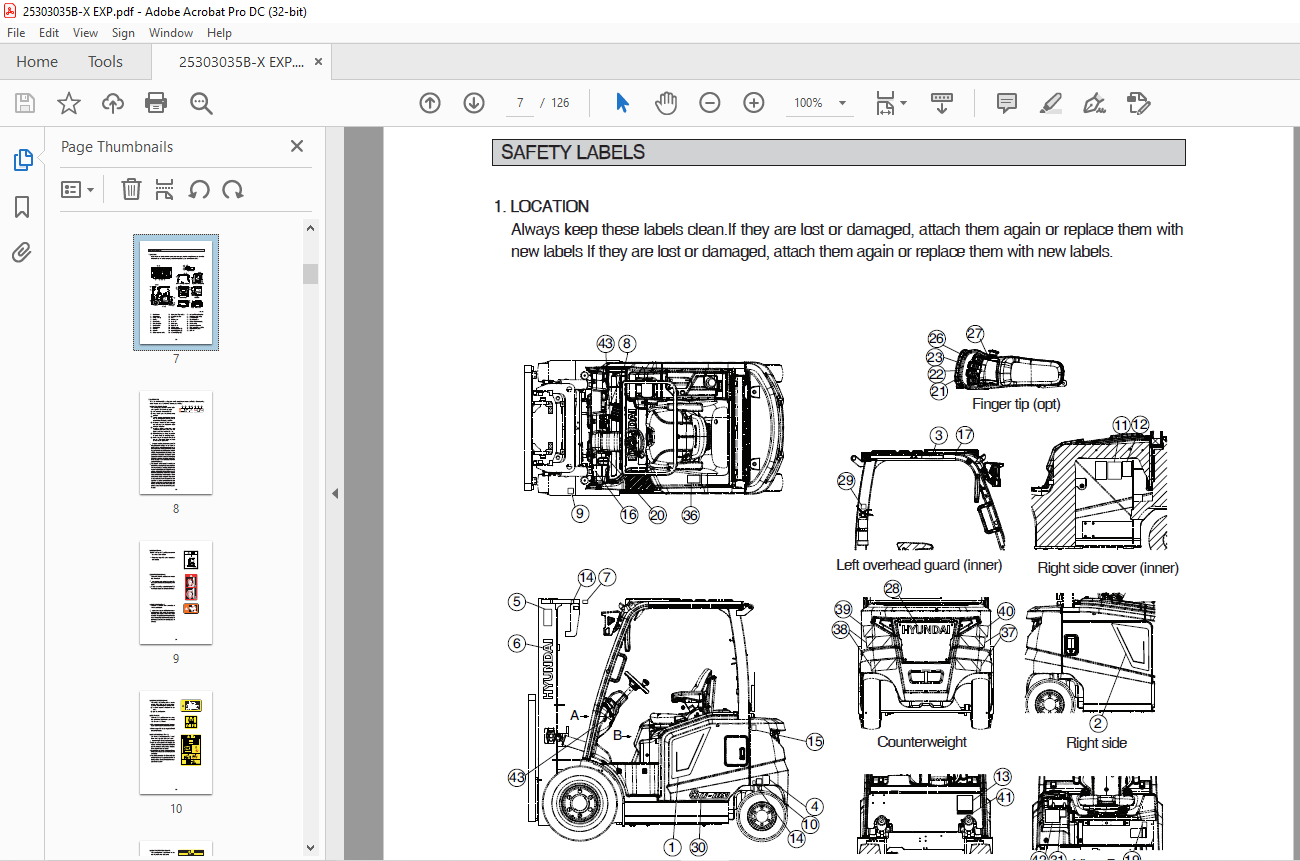Print the document
This screenshot has height=861, width=1300.
point(156,103)
